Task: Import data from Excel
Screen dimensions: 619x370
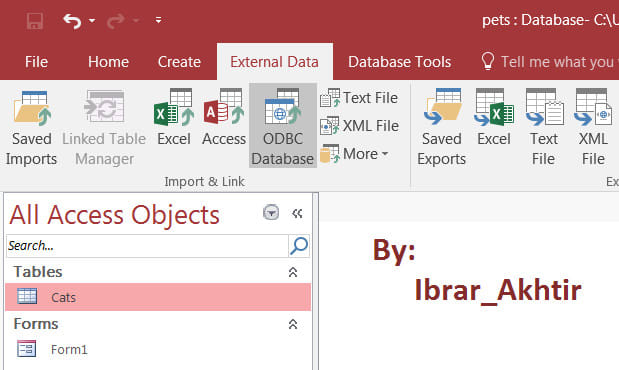Action: click(174, 118)
